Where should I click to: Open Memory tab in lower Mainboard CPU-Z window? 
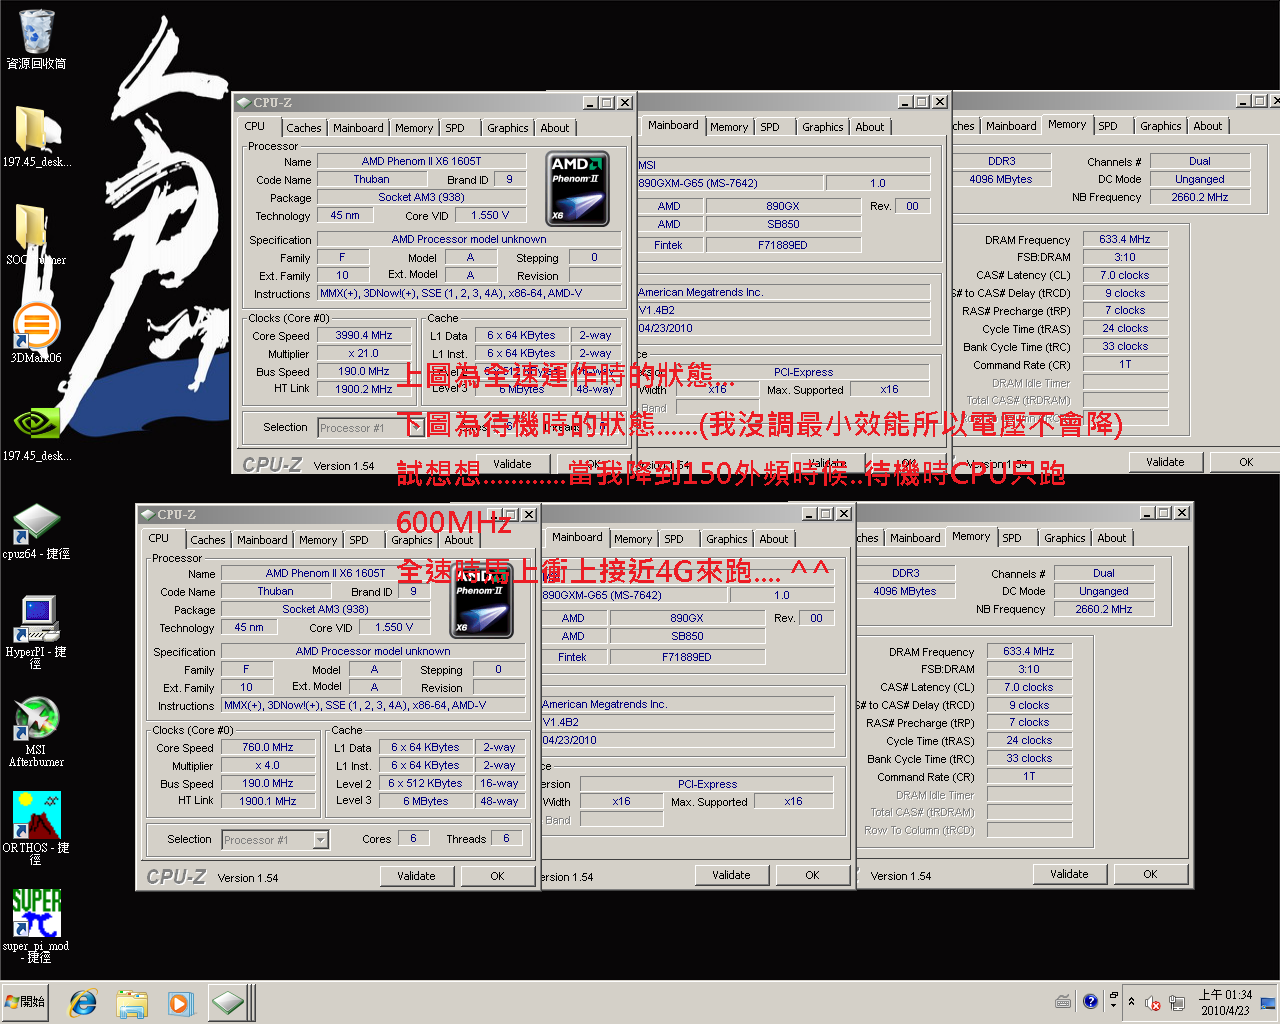[x=633, y=539]
